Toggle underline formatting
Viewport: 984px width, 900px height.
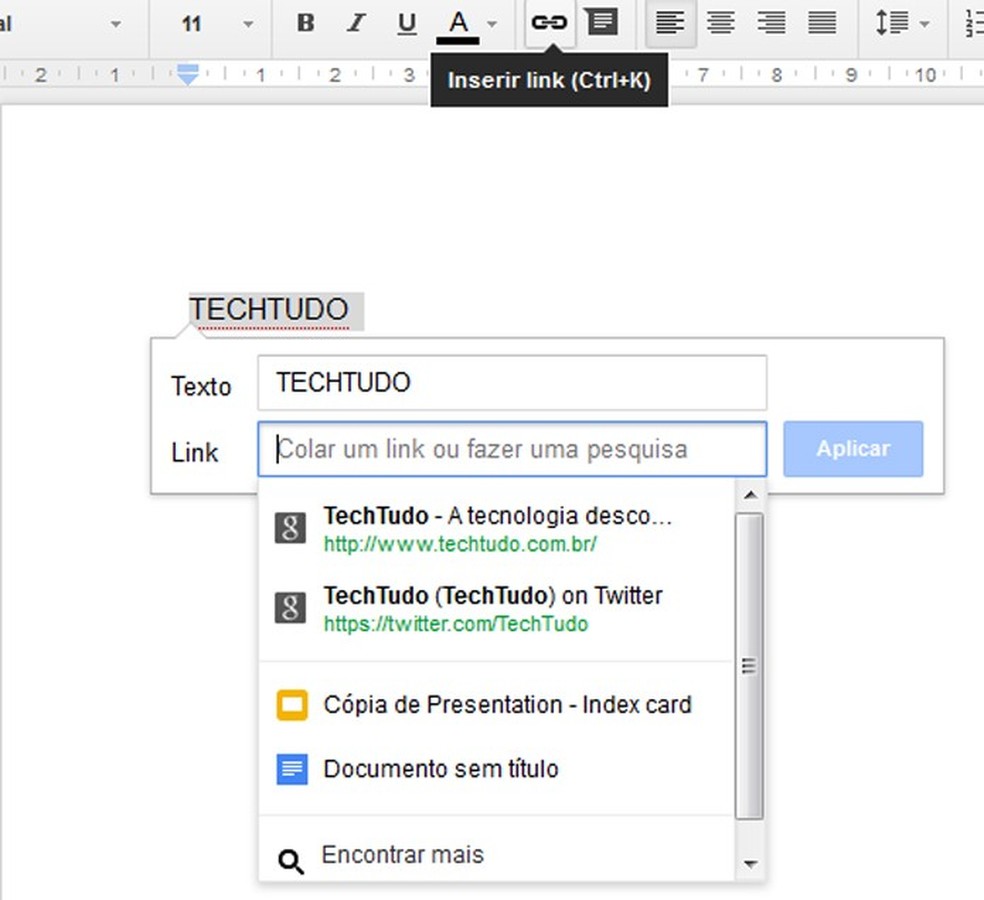click(x=406, y=23)
